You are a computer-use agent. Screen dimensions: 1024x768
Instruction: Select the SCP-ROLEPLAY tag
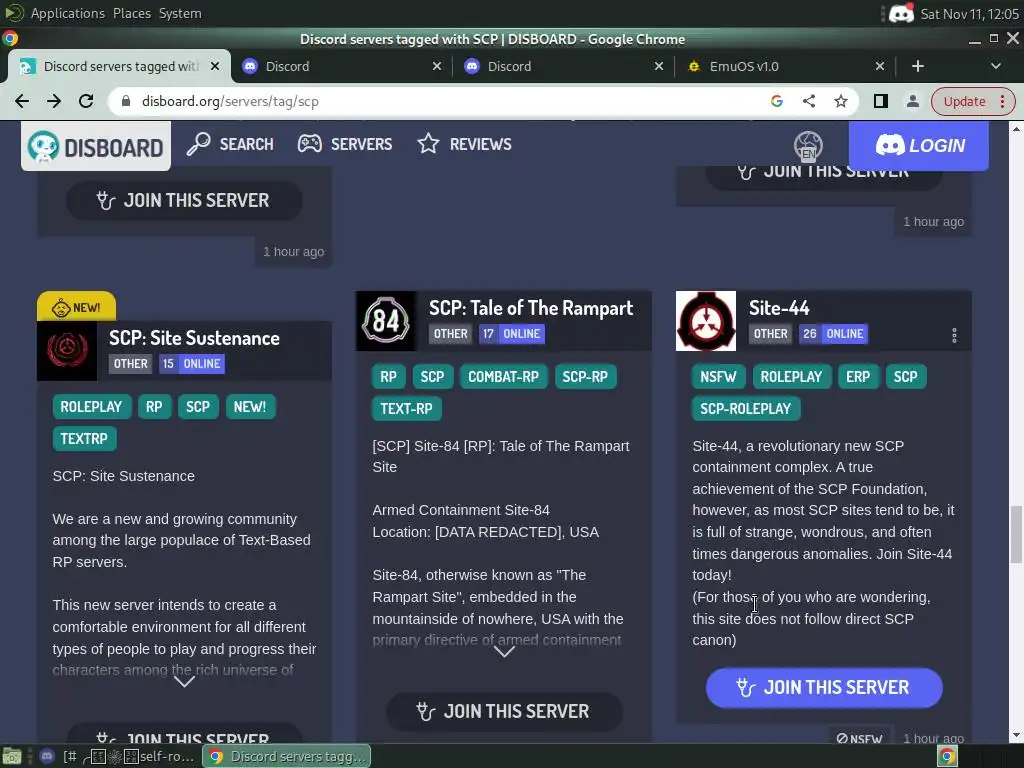pyautogui.click(x=746, y=409)
